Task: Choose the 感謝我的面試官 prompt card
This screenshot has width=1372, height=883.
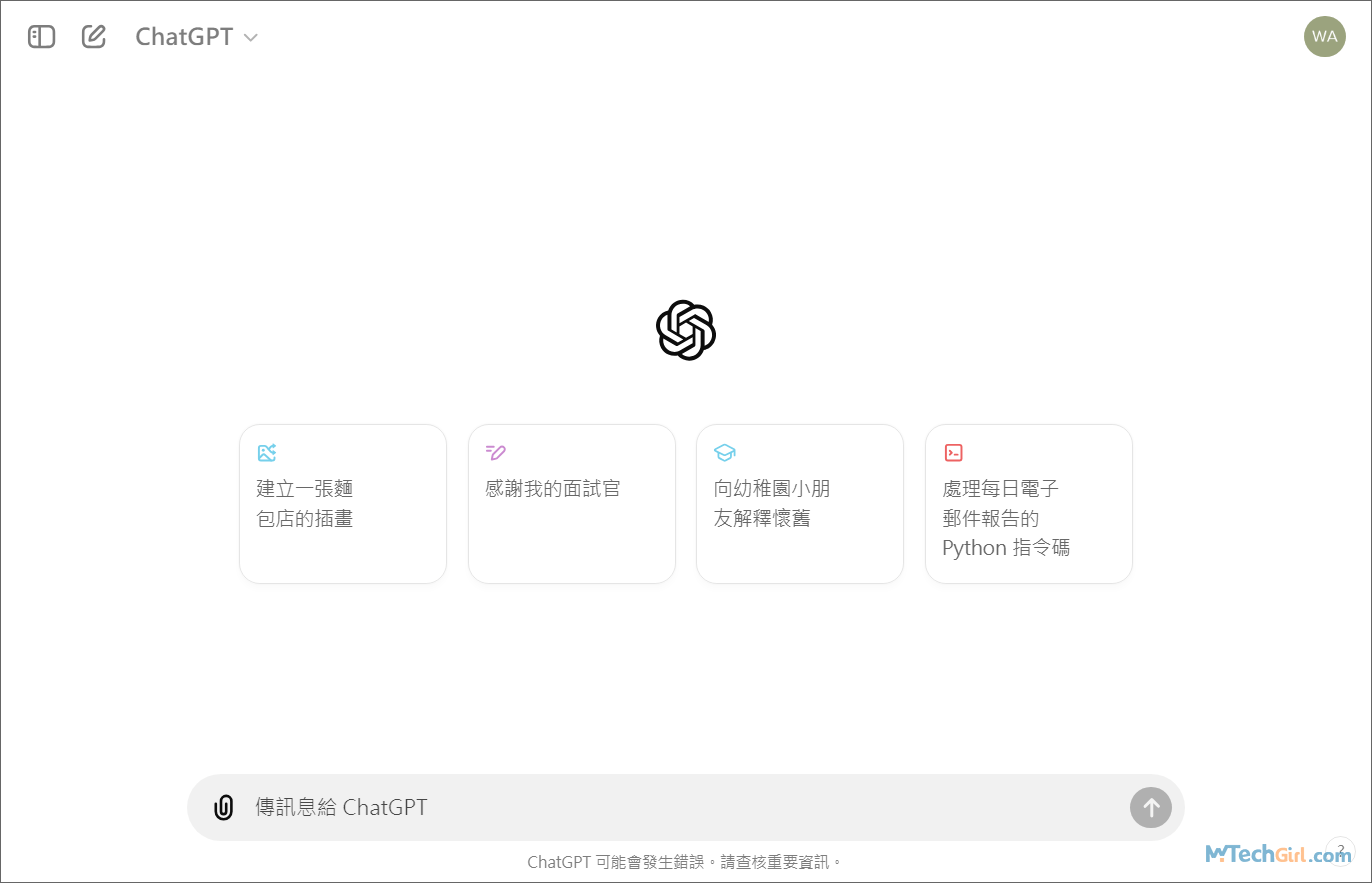Action: (571, 515)
